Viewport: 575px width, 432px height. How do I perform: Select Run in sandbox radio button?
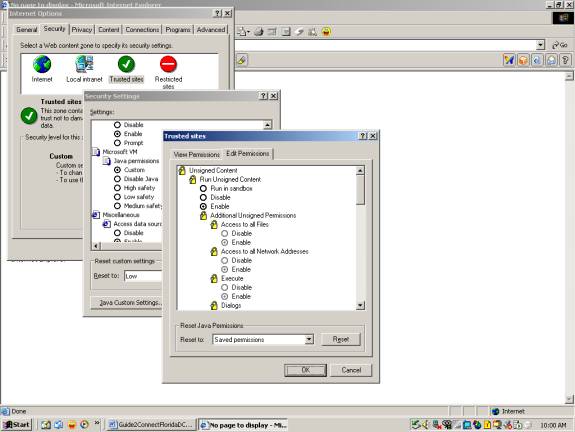pos(203,188)
